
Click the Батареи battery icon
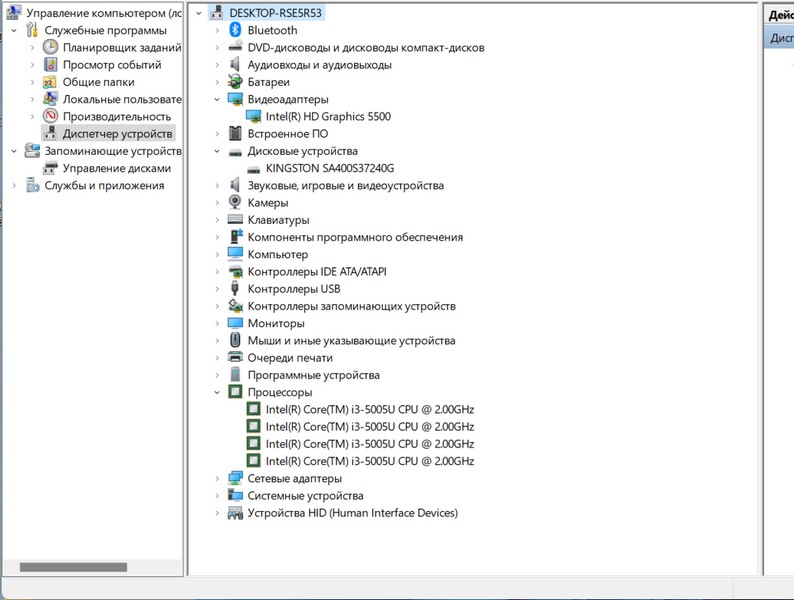[235, 82]
